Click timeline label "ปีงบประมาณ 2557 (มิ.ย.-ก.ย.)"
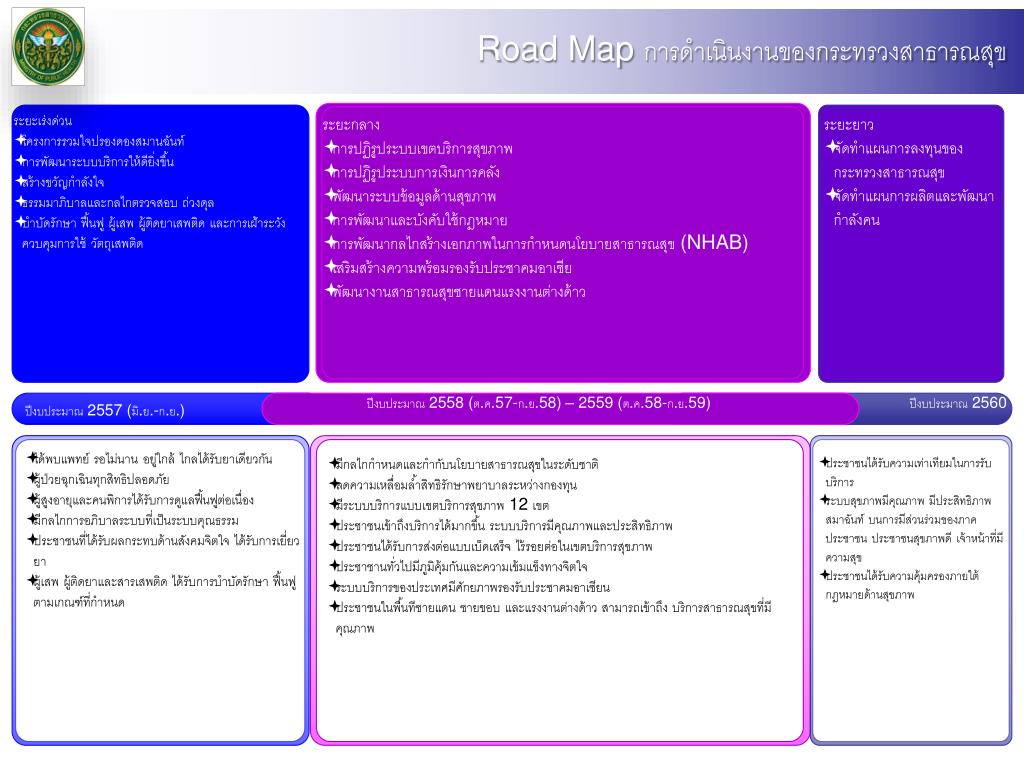1024x768 pixels. [104, 411]
